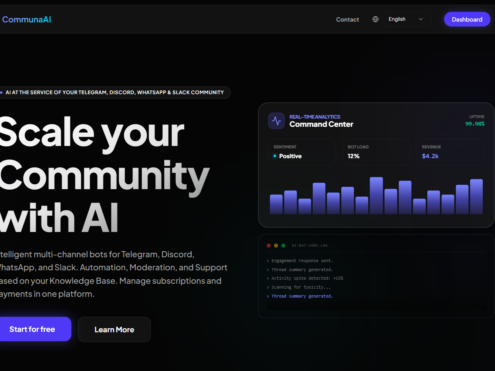Open the English language dropdown

406,19
